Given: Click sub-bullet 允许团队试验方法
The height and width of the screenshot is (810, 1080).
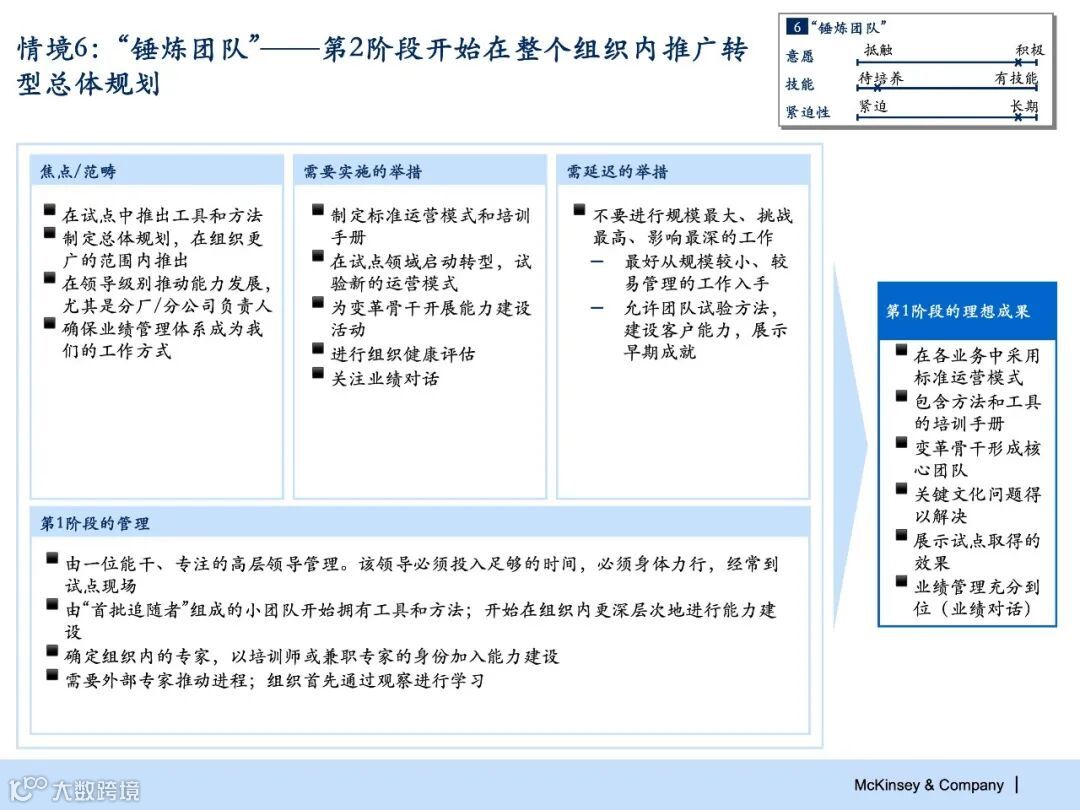Looking at the screenshot, I should (705, 329).
